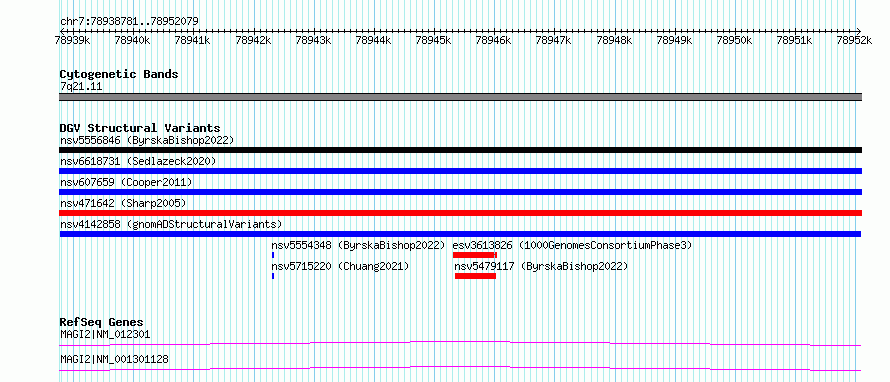
Task: Open the RefSeq Genes track title
Action: tap(101, 322)
